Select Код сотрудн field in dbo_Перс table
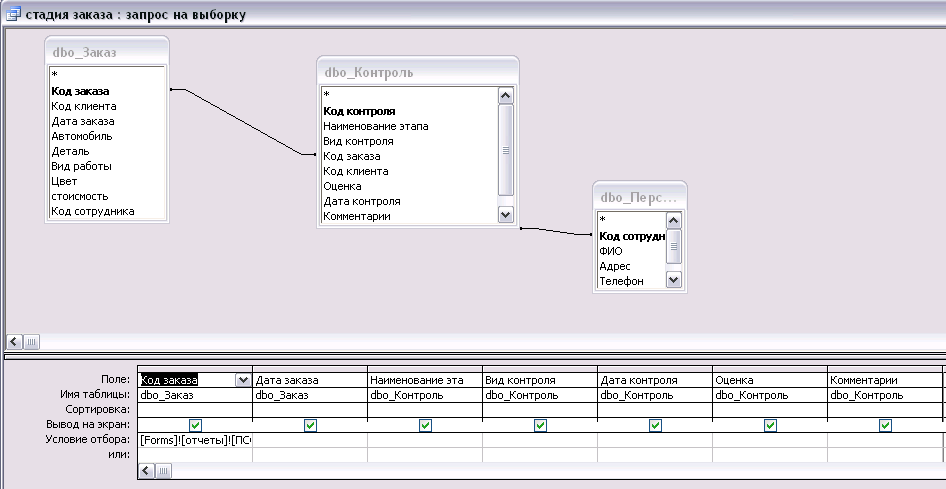This screenshot has height=489, width=946. tap(632, 236)
